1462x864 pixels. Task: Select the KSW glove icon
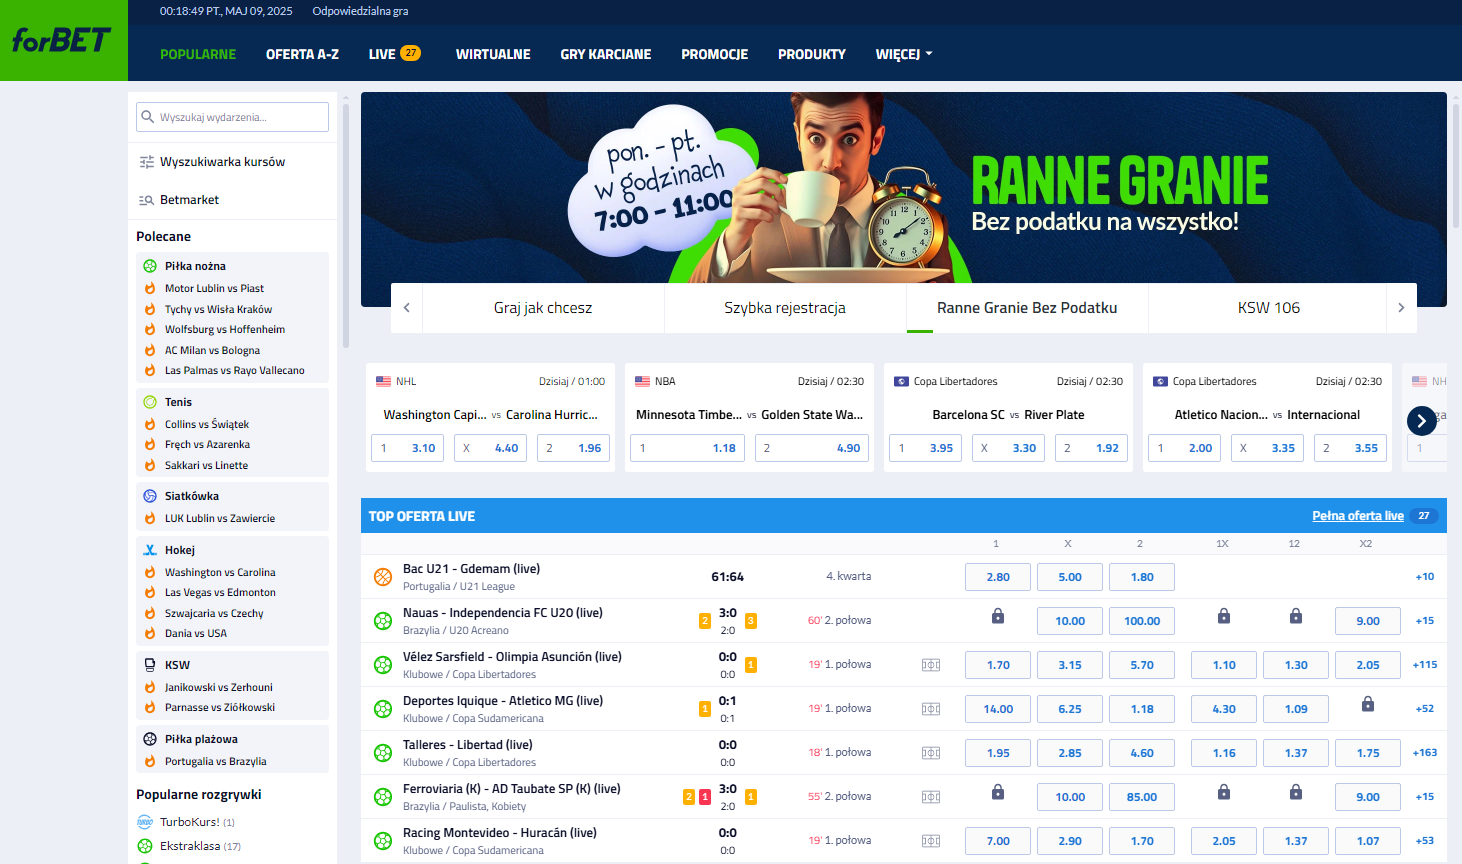pyautogui.click(x=150, y=665)
